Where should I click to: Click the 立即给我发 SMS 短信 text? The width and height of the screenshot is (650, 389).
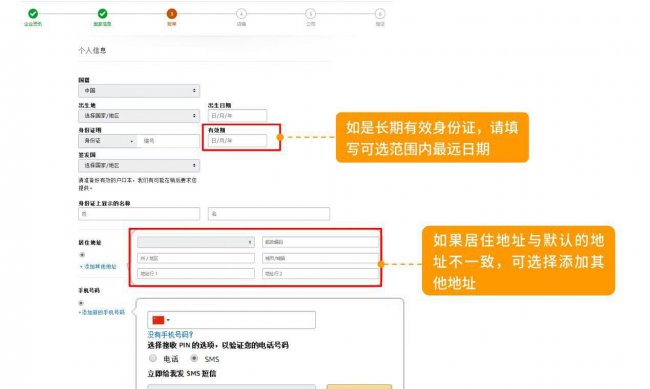[x=182, y=373]
